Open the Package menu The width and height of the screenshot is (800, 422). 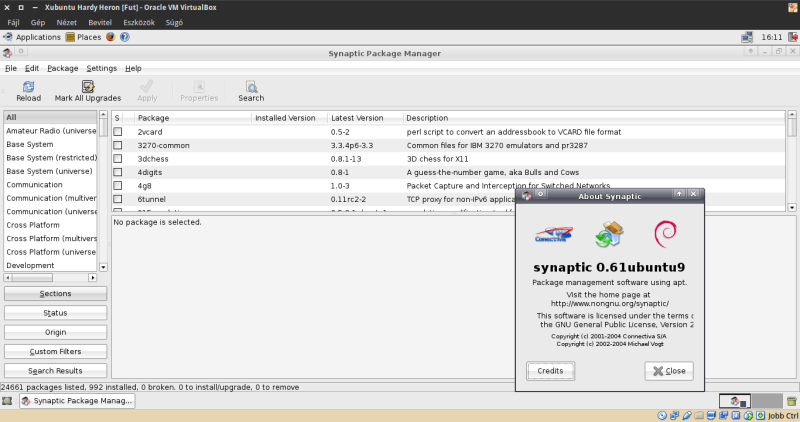(x=63, y=68)
